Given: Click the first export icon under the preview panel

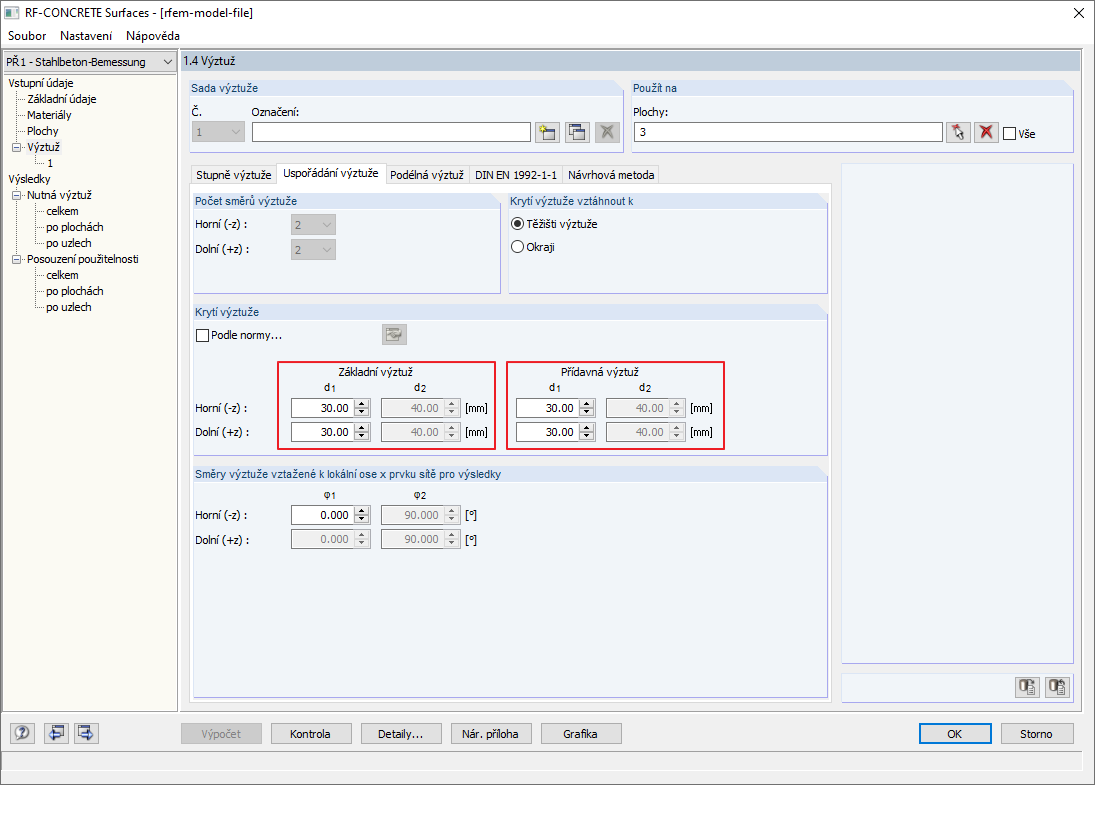Looking at the screenshot, I should tap(1027, 687).
